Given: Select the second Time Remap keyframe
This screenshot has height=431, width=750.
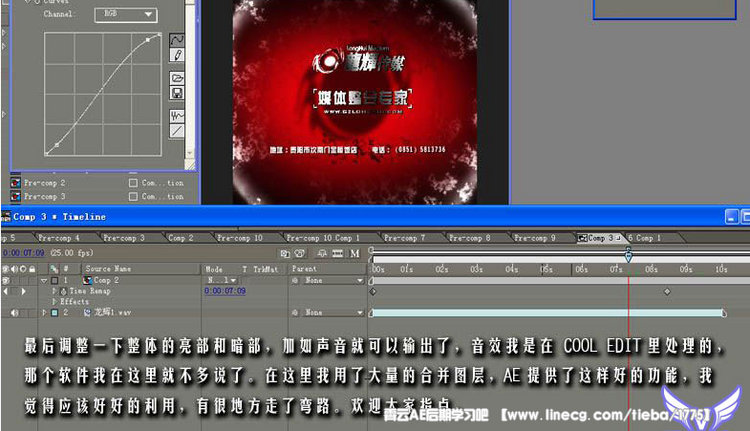Looking at the screenshot, I should pyautogui.click(x=667, y=291).
